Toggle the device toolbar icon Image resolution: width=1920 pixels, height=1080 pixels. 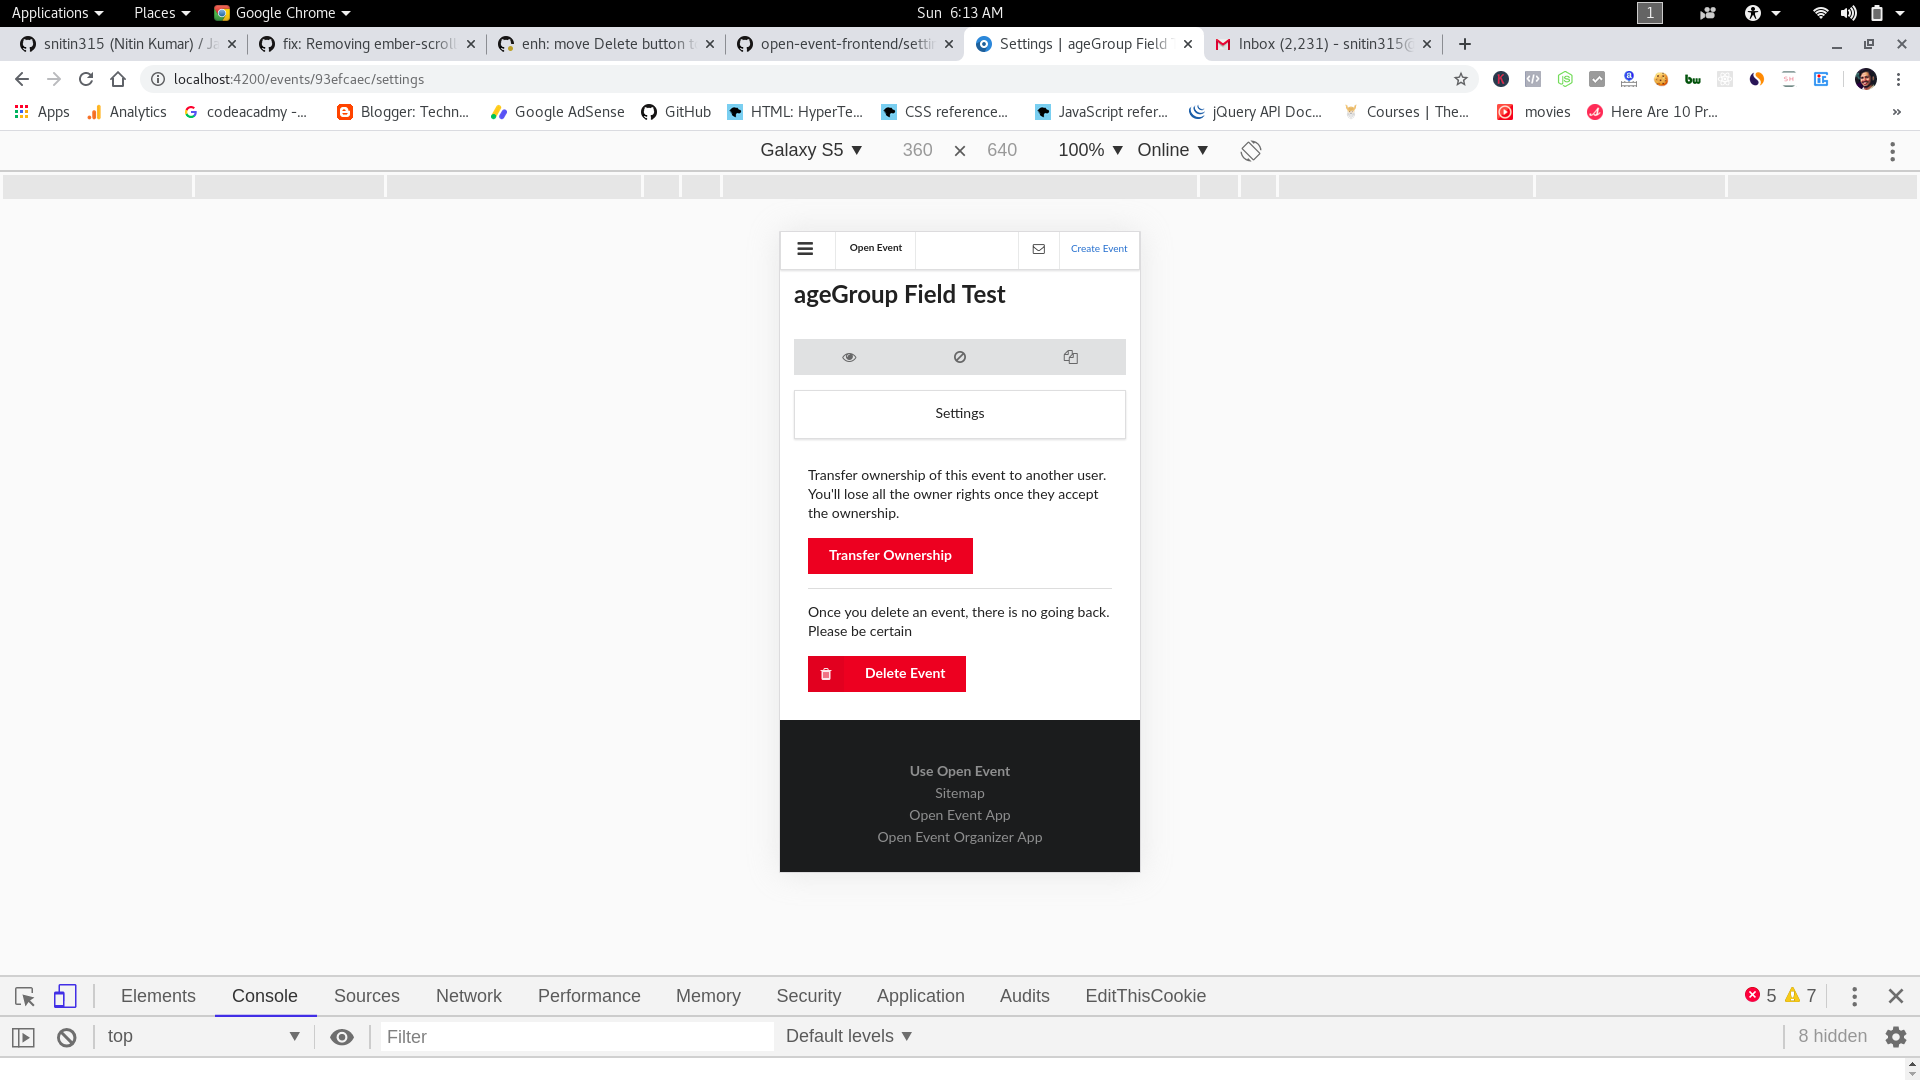(x=65, y=996)
